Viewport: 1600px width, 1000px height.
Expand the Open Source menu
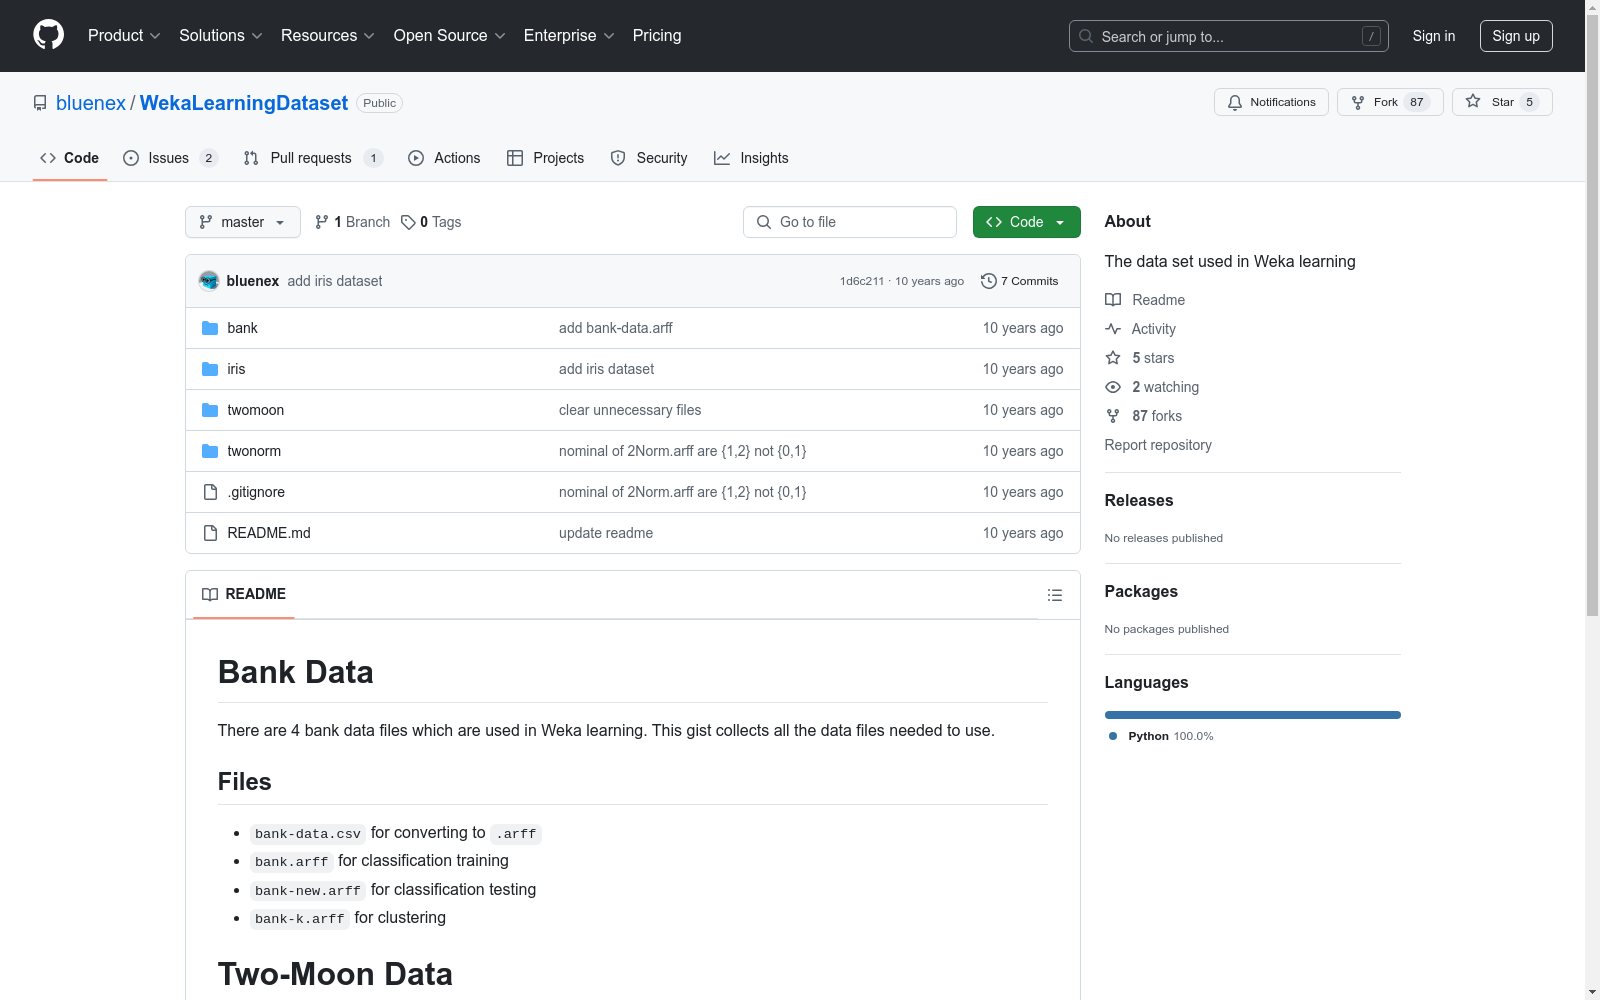pyautogui.click(x=450, y=35)
